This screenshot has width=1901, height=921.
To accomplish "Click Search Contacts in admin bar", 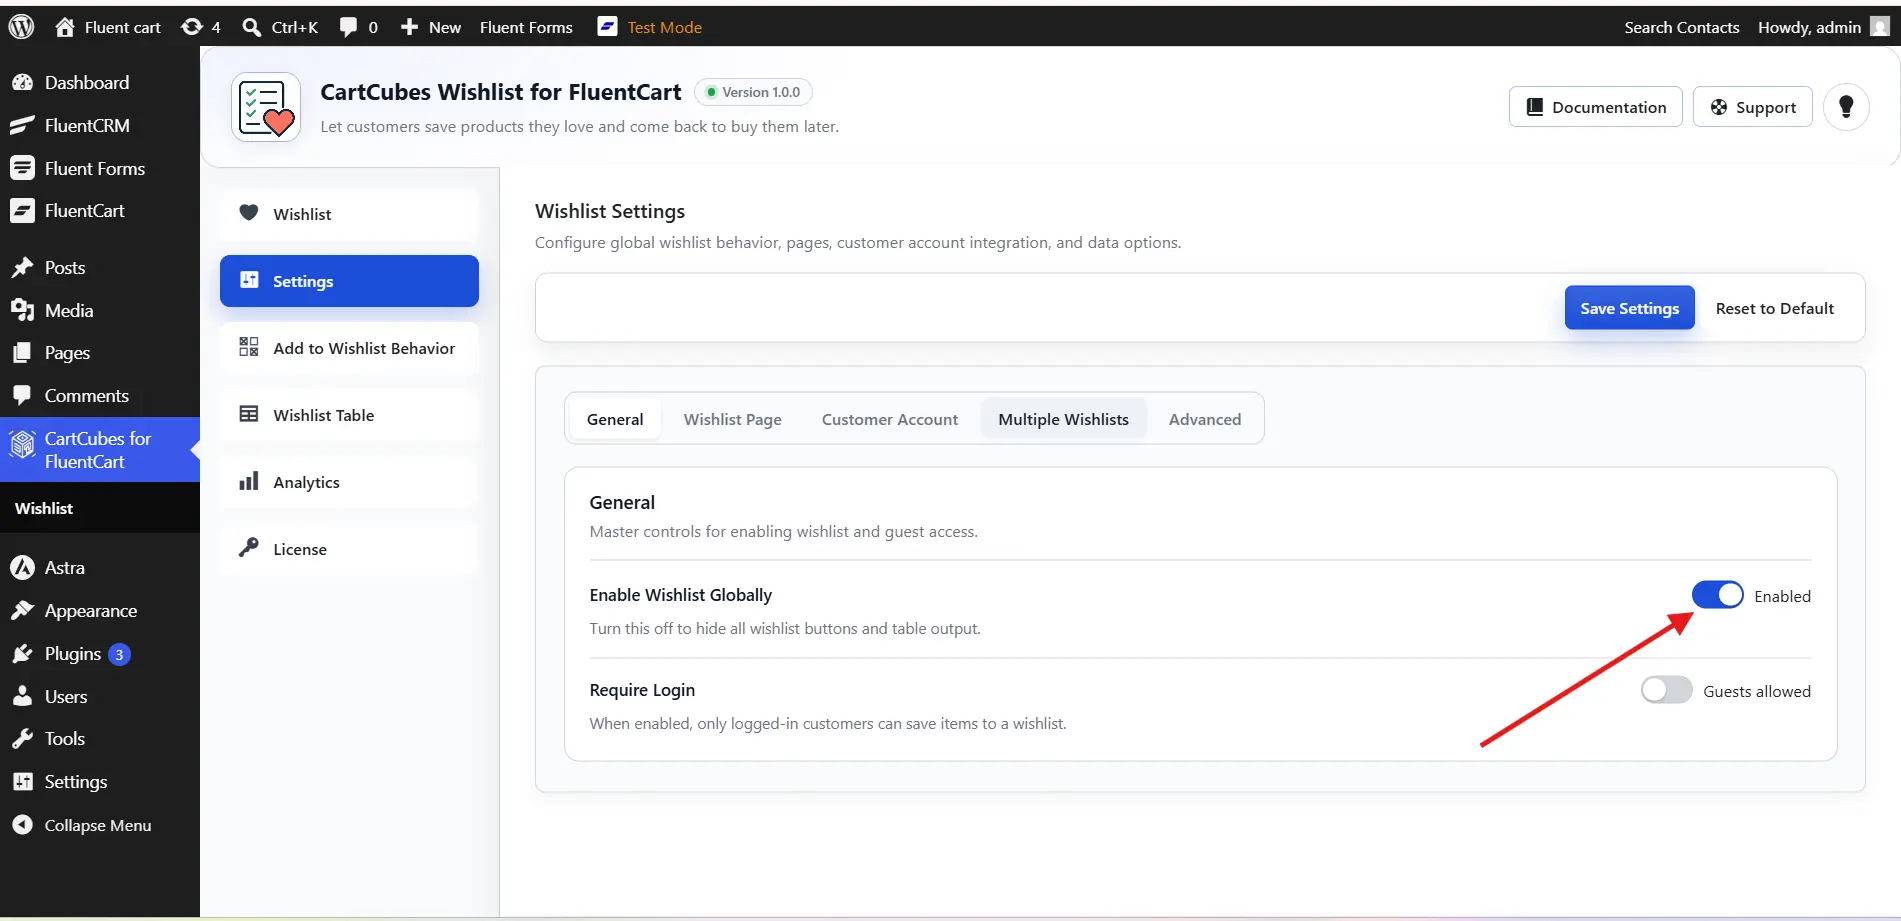I will 1681,27.
